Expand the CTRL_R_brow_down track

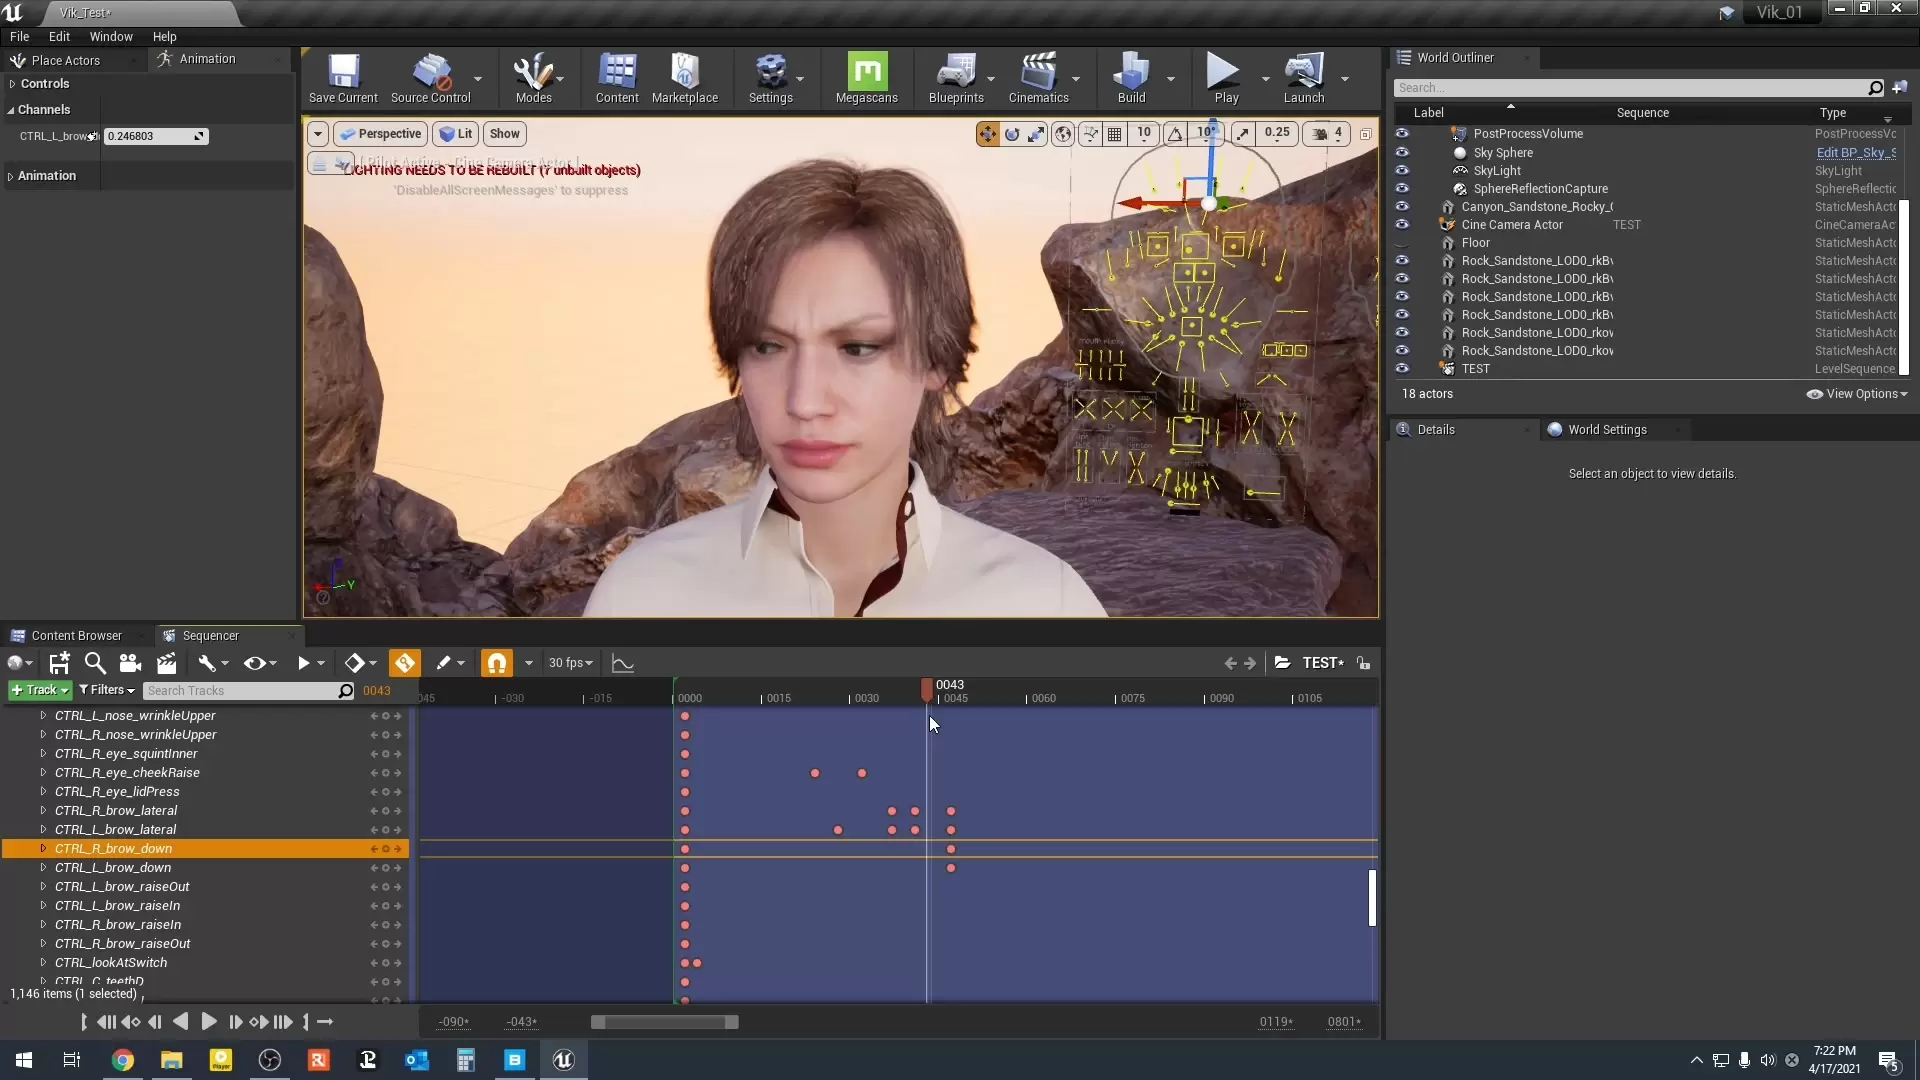(x=43, y=848)
